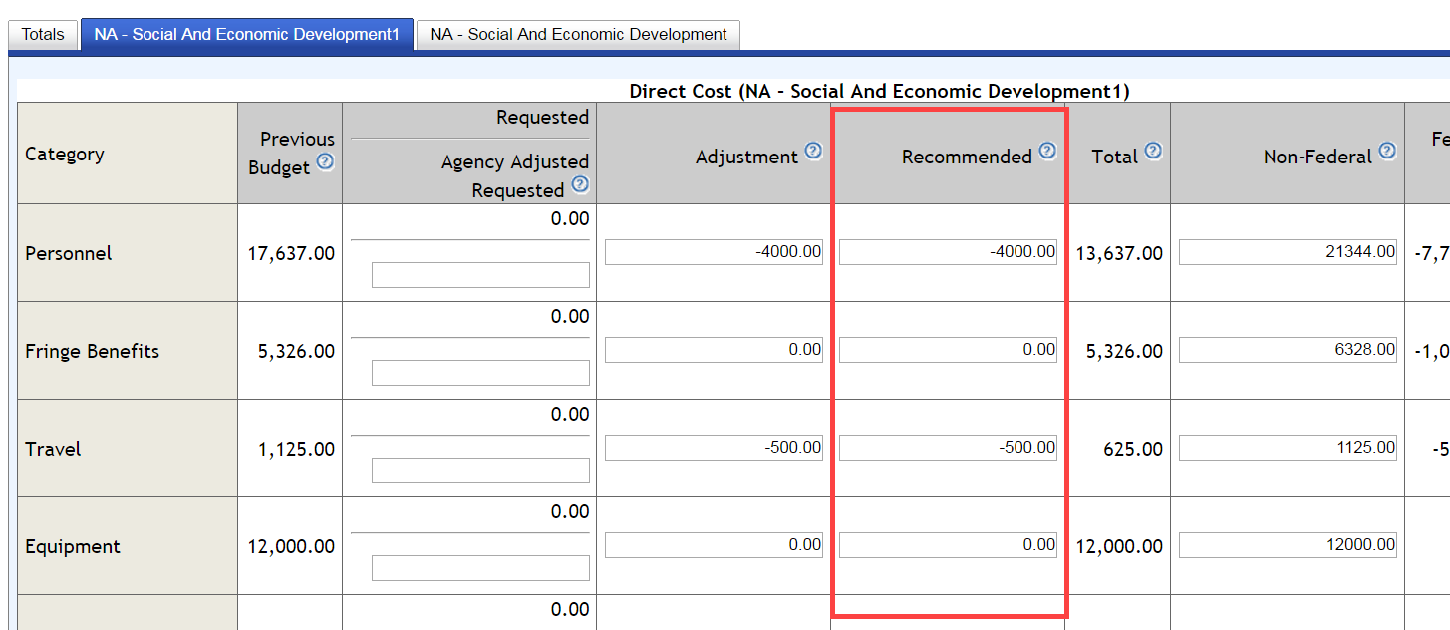Click help icon next to Previous Budget

[x=325, y=162]
